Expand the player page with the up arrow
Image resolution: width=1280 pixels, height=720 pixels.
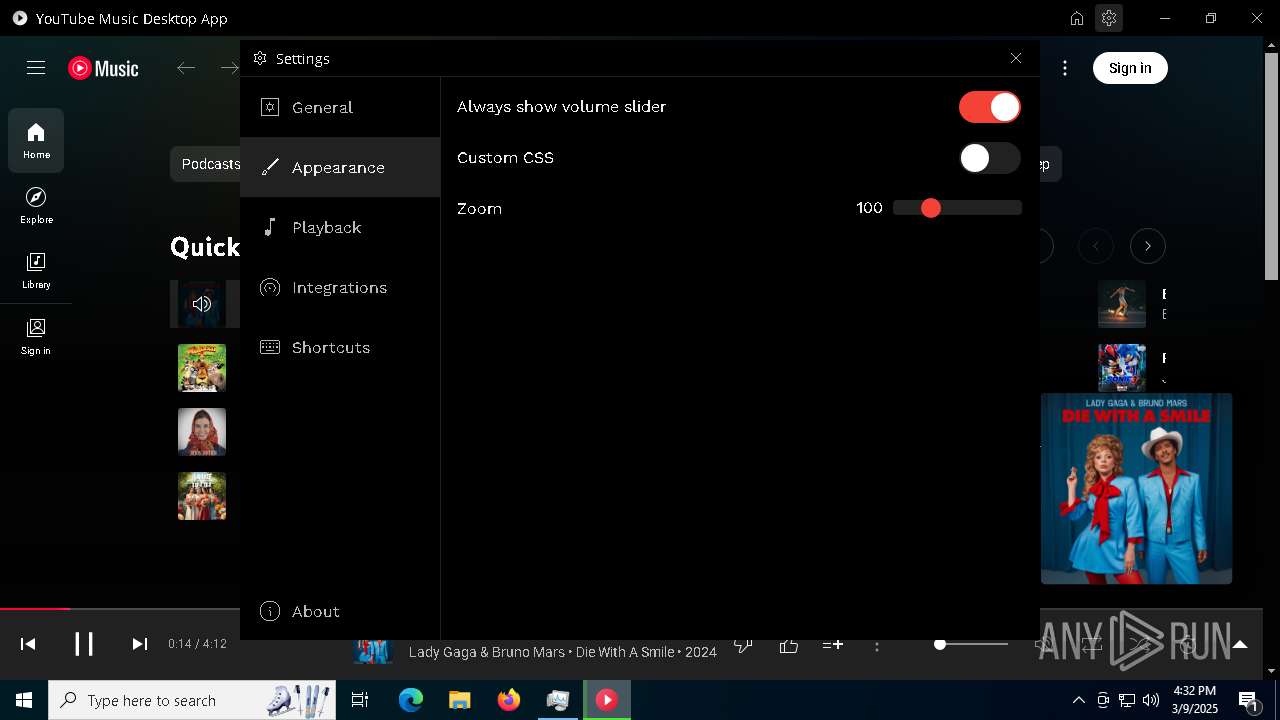pos(1240,644)
